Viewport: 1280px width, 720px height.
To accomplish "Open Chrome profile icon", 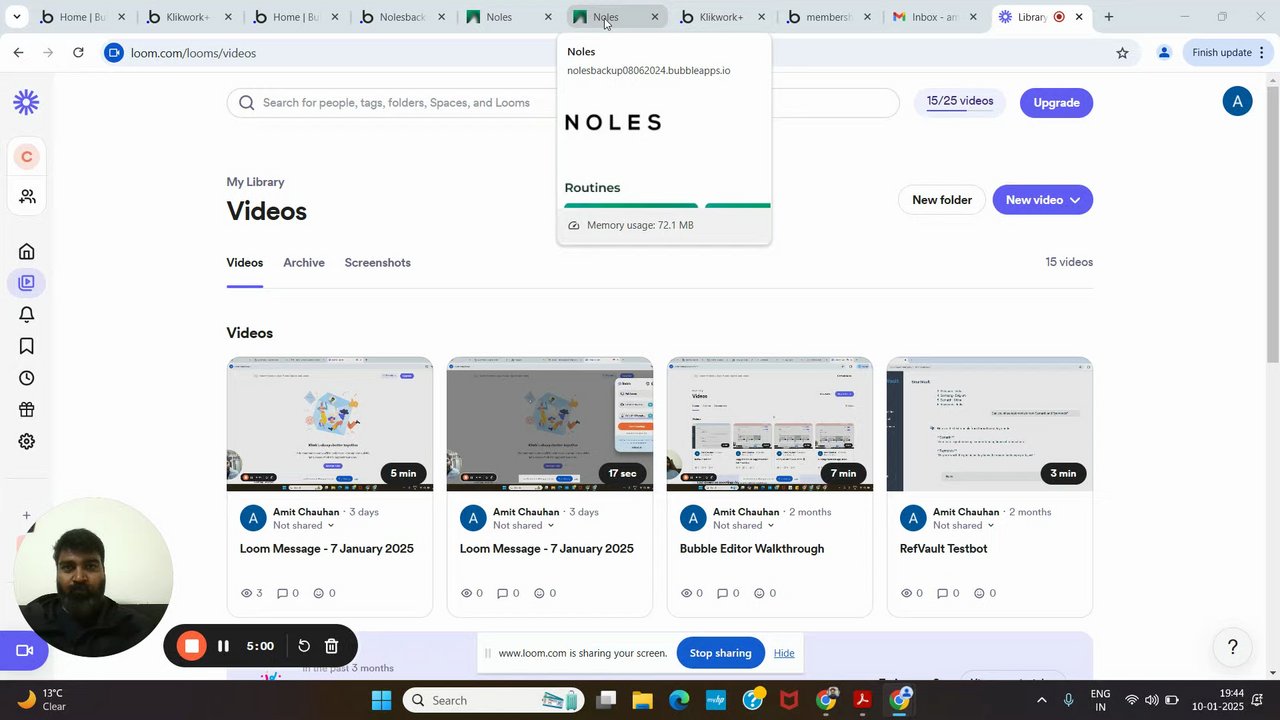I will click(1164, 53).
